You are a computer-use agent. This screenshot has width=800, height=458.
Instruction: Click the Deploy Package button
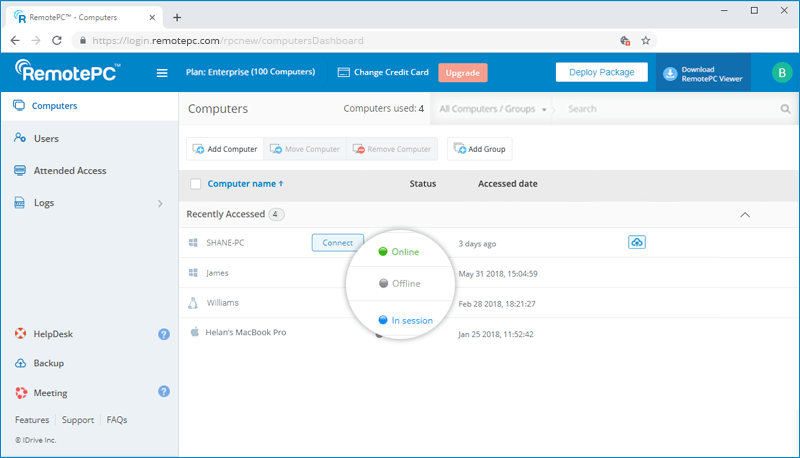pyautogui.click(x=602, y=72)
